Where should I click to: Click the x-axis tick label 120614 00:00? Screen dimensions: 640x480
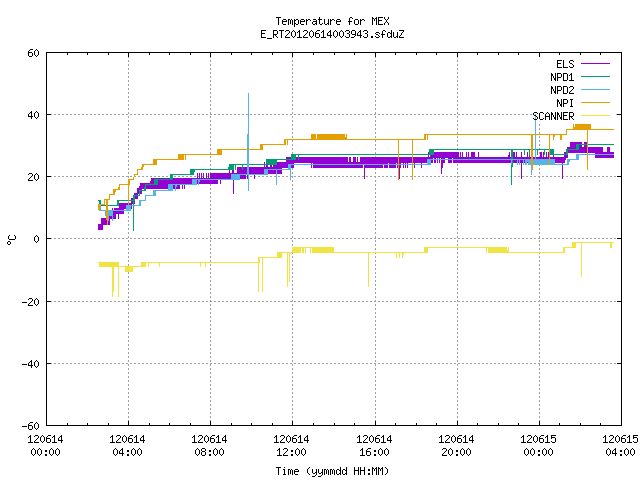tap(45, 446)
